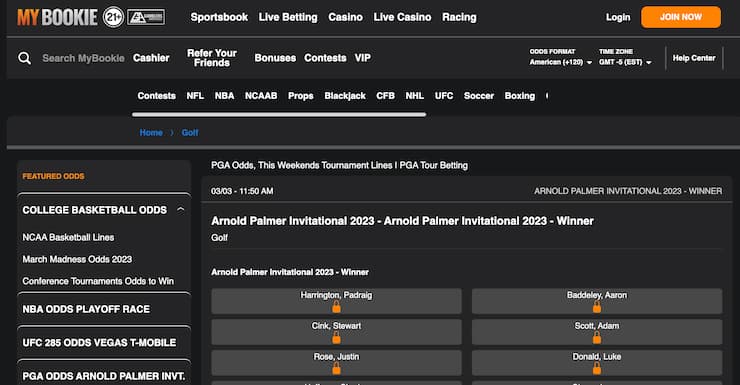Click the lock icon under Cink, Stewart
740x385 pixels.
point(336,338)
